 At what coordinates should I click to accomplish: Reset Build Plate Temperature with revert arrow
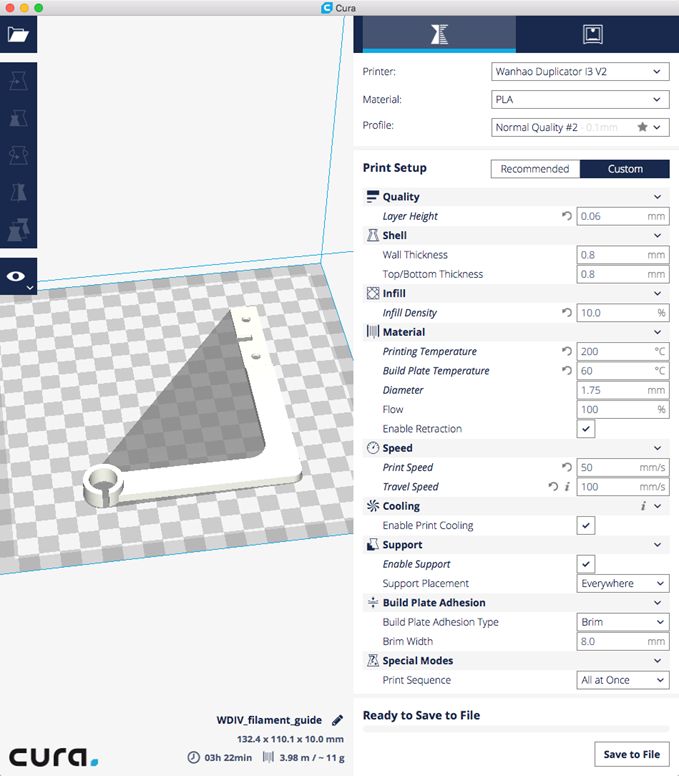[x=567, y=370]
